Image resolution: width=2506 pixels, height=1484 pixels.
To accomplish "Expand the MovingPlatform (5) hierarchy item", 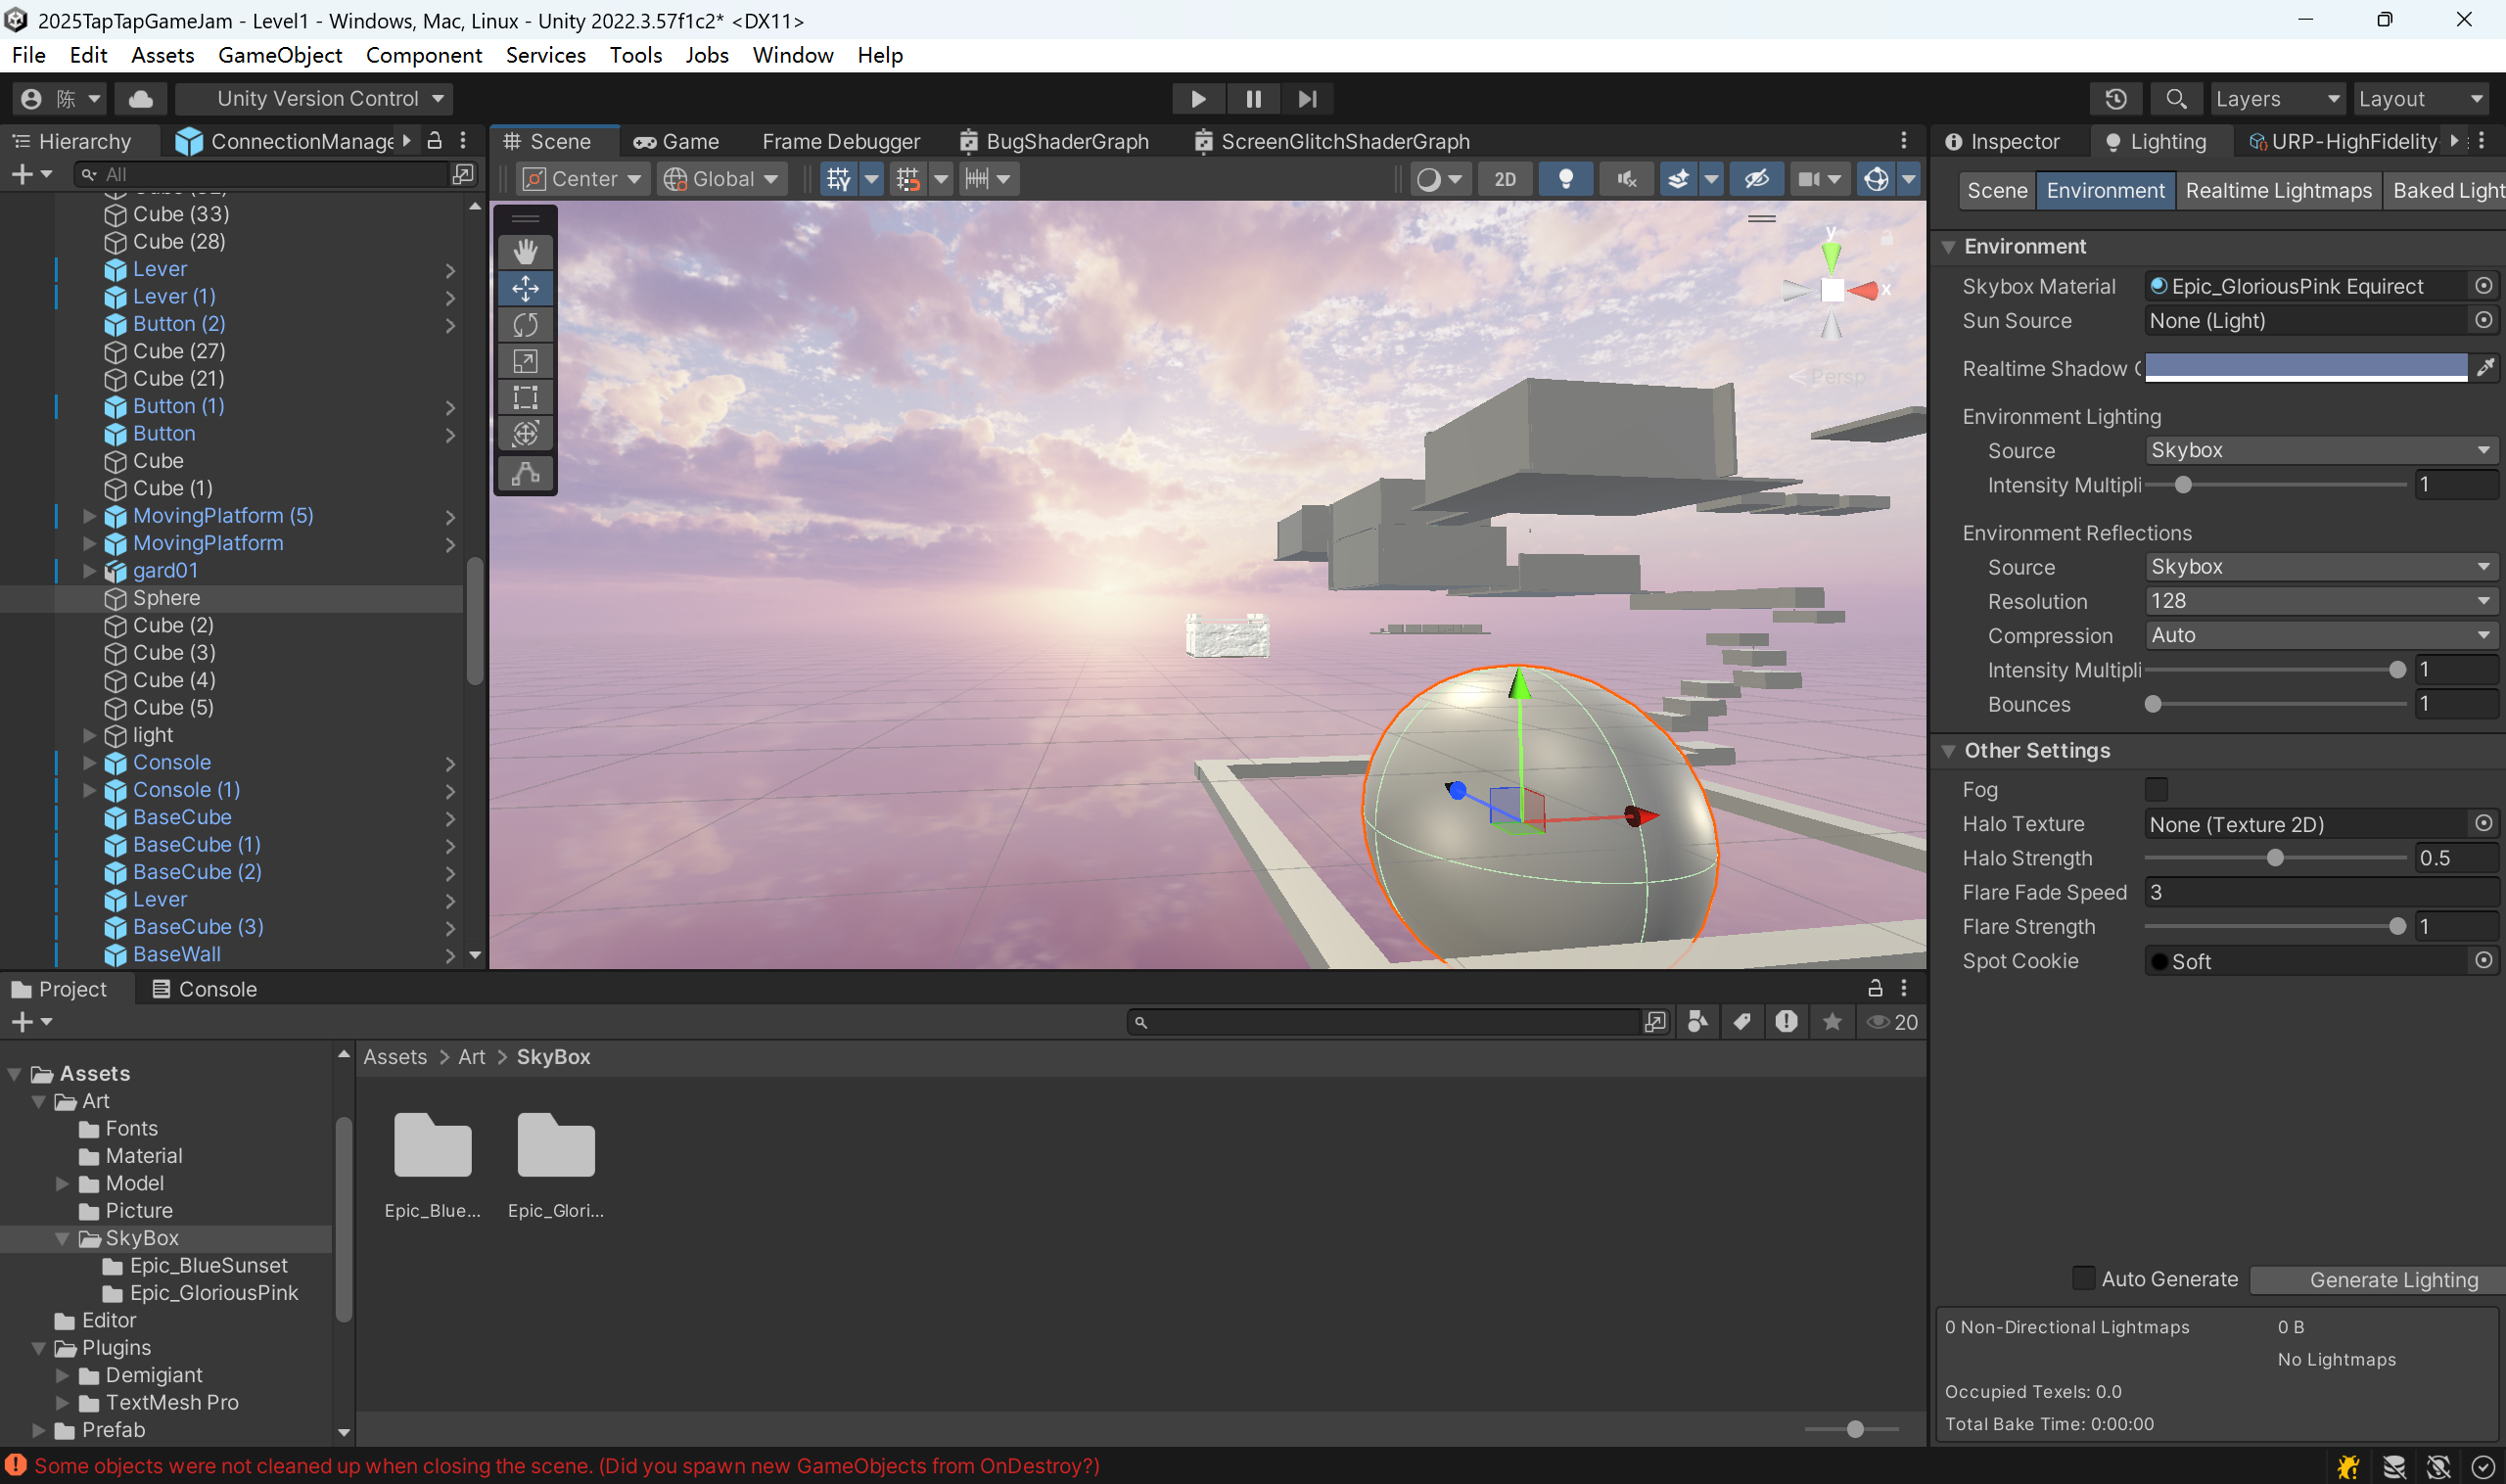I will 89,516.
